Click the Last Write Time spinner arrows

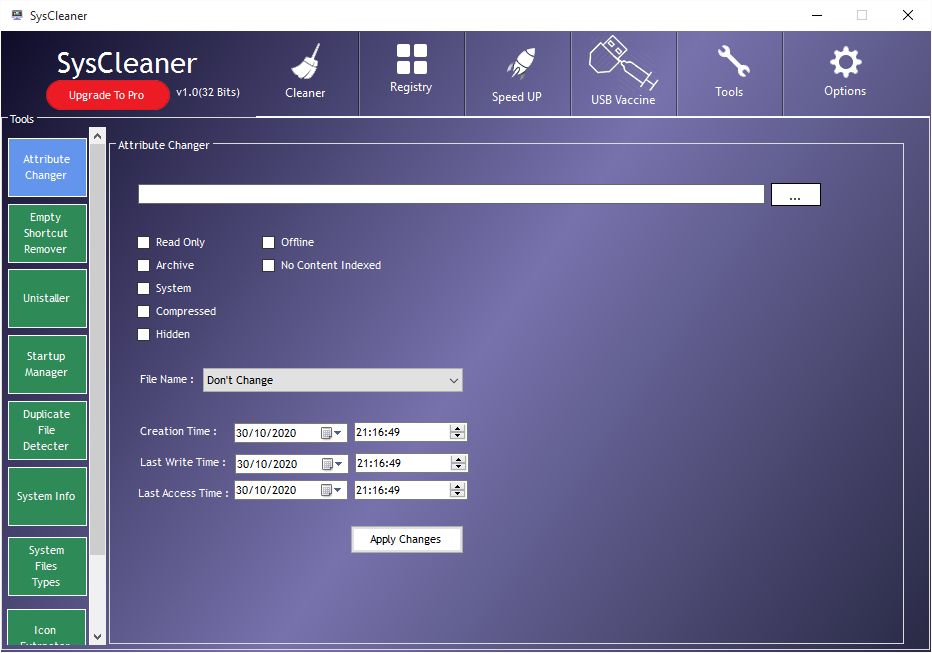[459, 463]
